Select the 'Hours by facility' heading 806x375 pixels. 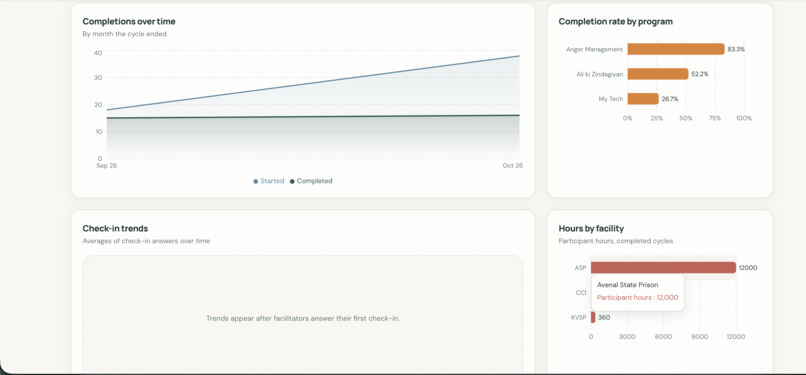pos(591,229)
